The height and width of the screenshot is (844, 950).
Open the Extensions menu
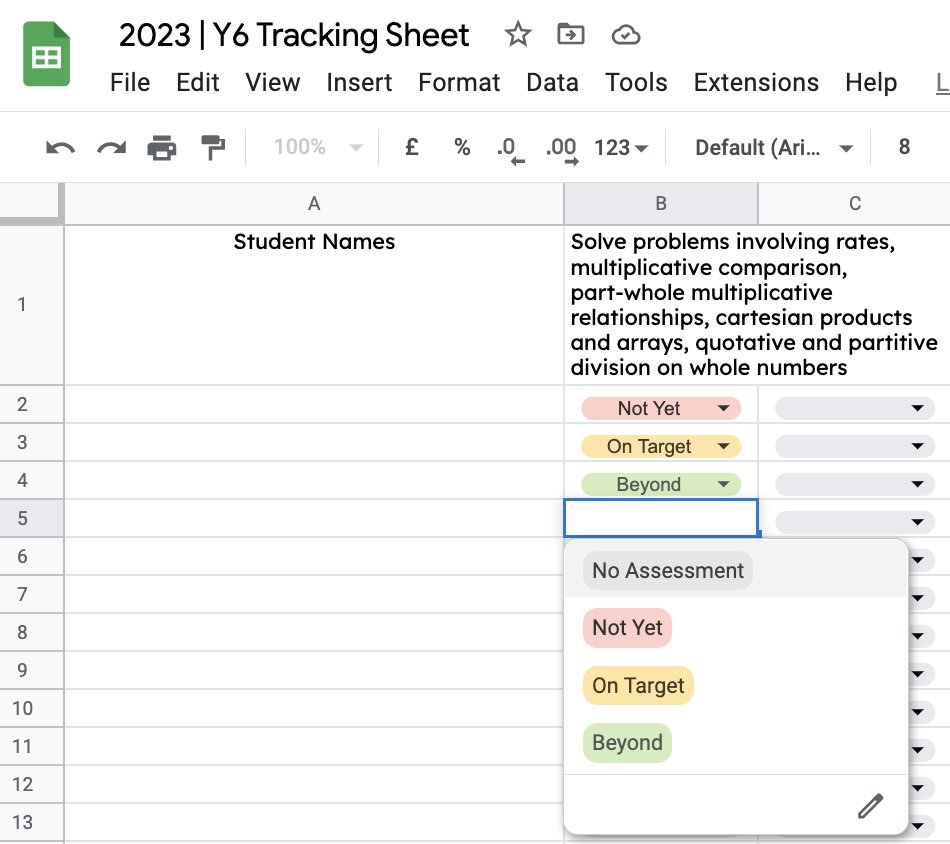[756, 83]
